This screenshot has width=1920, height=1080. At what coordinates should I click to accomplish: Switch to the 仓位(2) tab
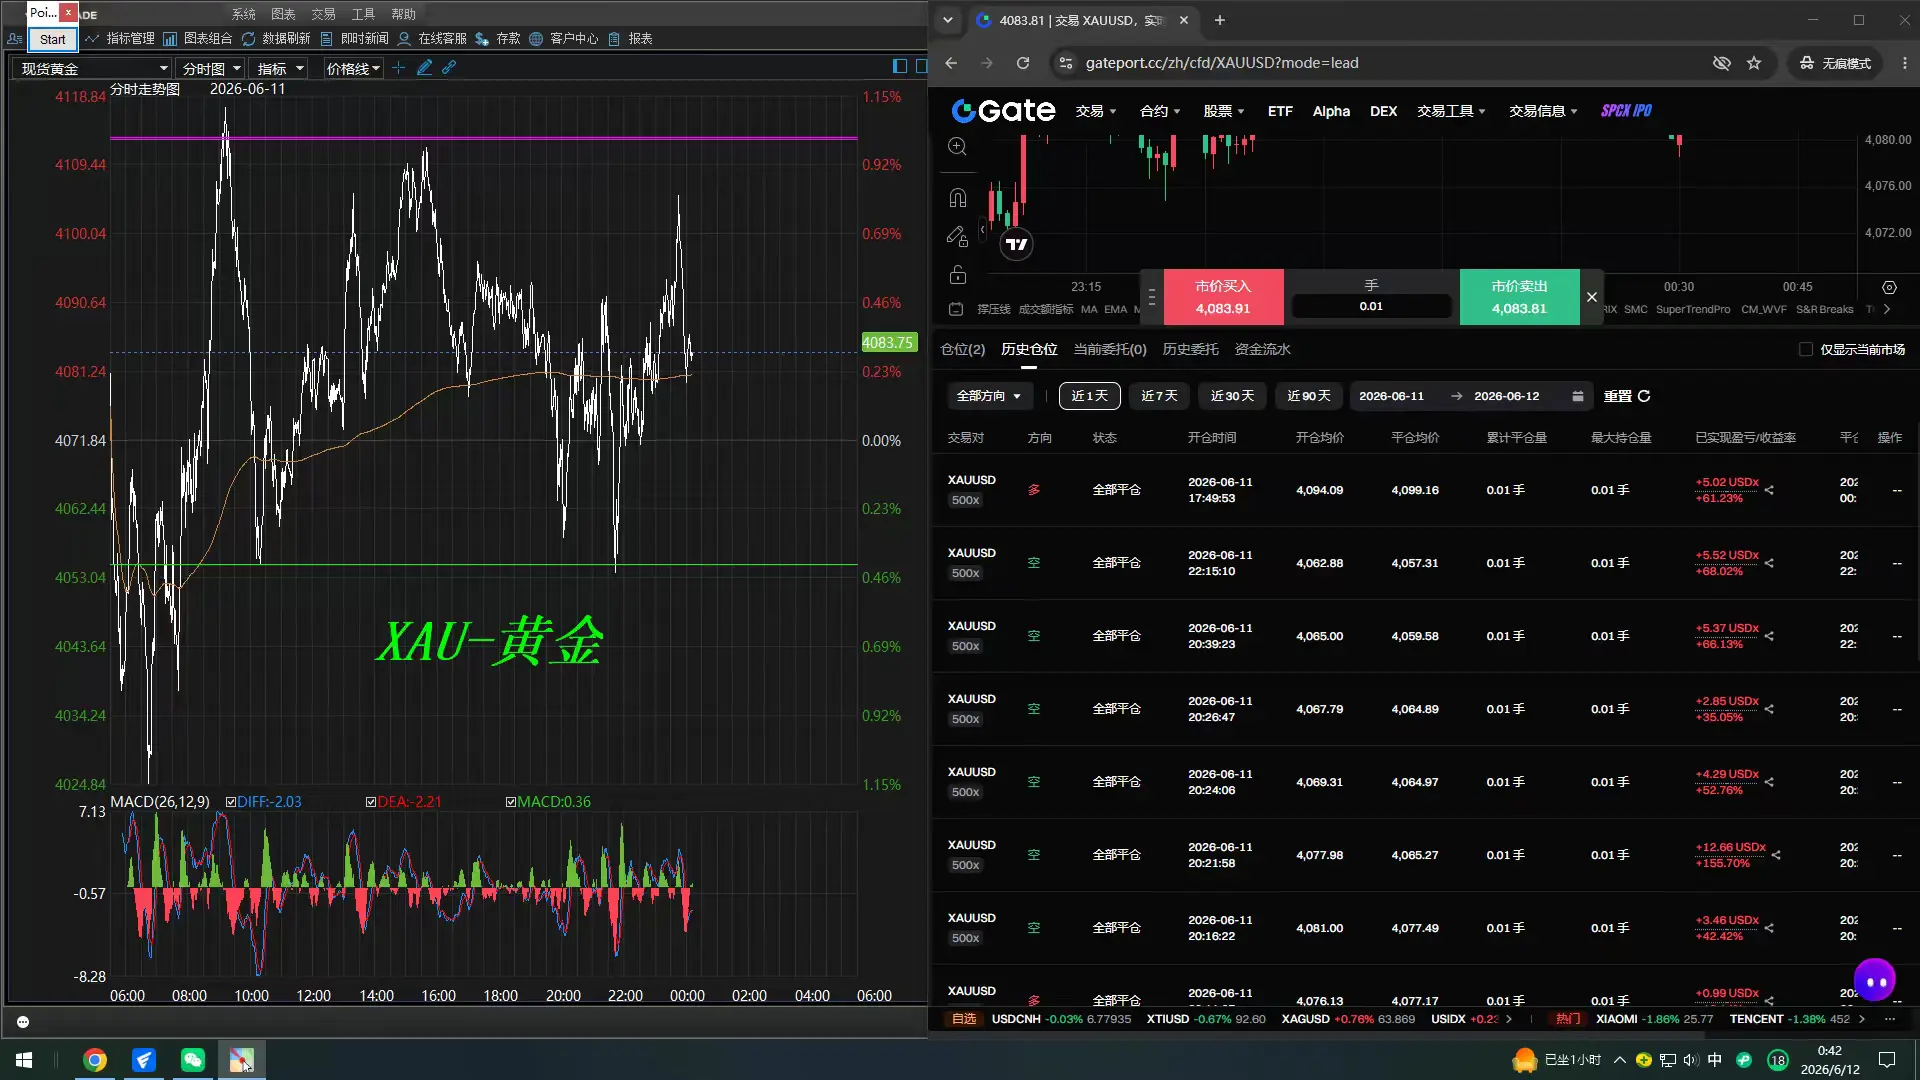963,349
